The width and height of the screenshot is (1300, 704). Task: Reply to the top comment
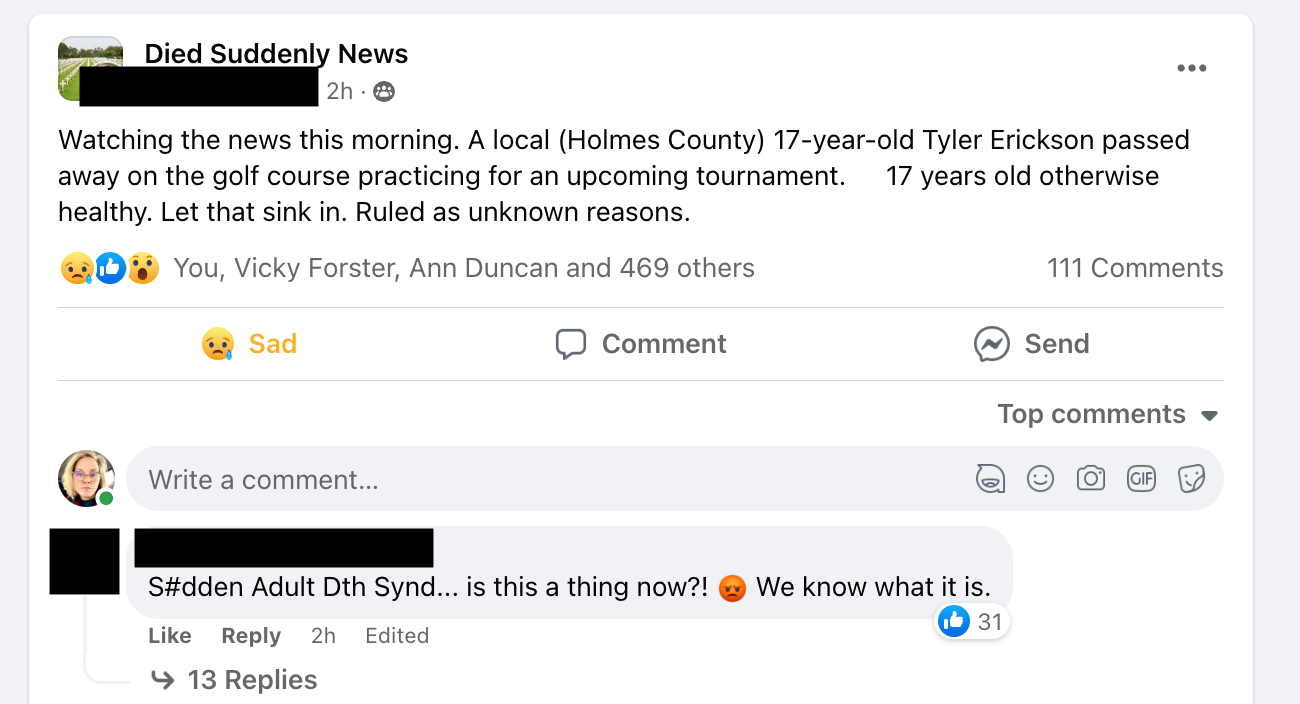(x=251, y=636)
